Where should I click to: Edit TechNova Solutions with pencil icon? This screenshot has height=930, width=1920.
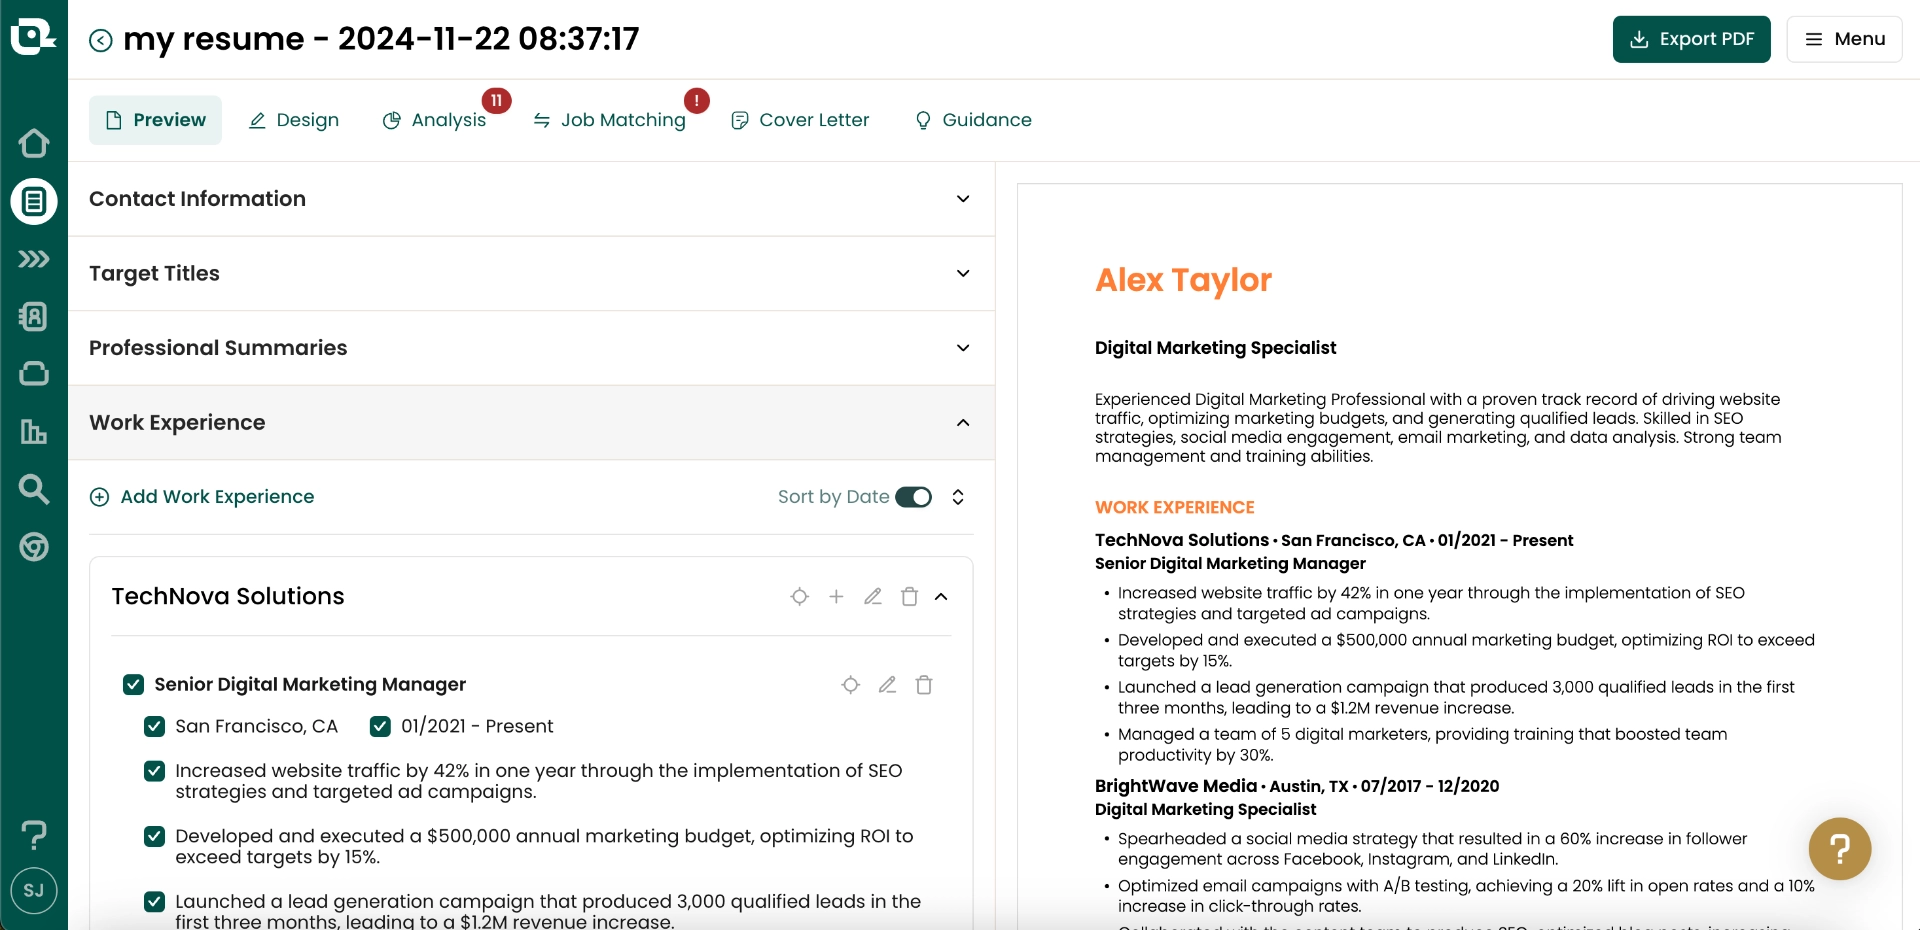click(x=873, y=596)
